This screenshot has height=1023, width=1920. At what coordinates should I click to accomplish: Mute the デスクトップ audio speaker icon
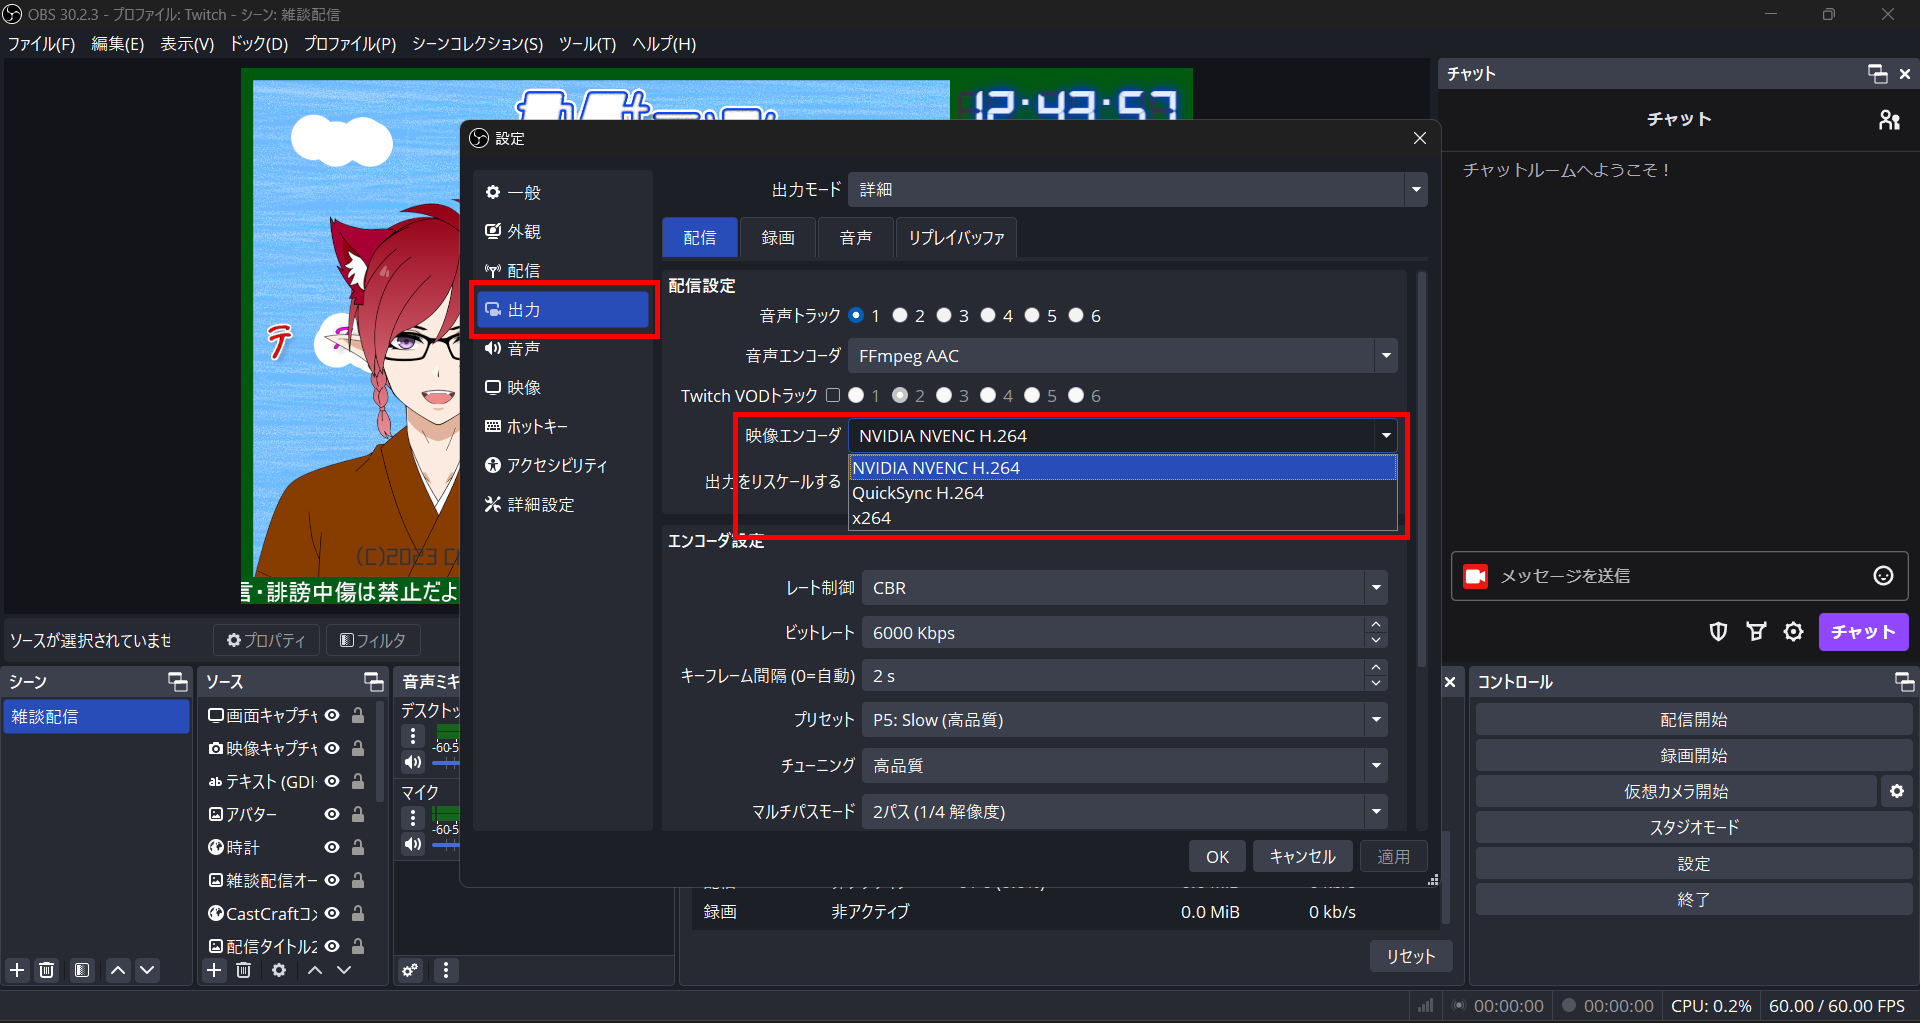tap(413, 762)
